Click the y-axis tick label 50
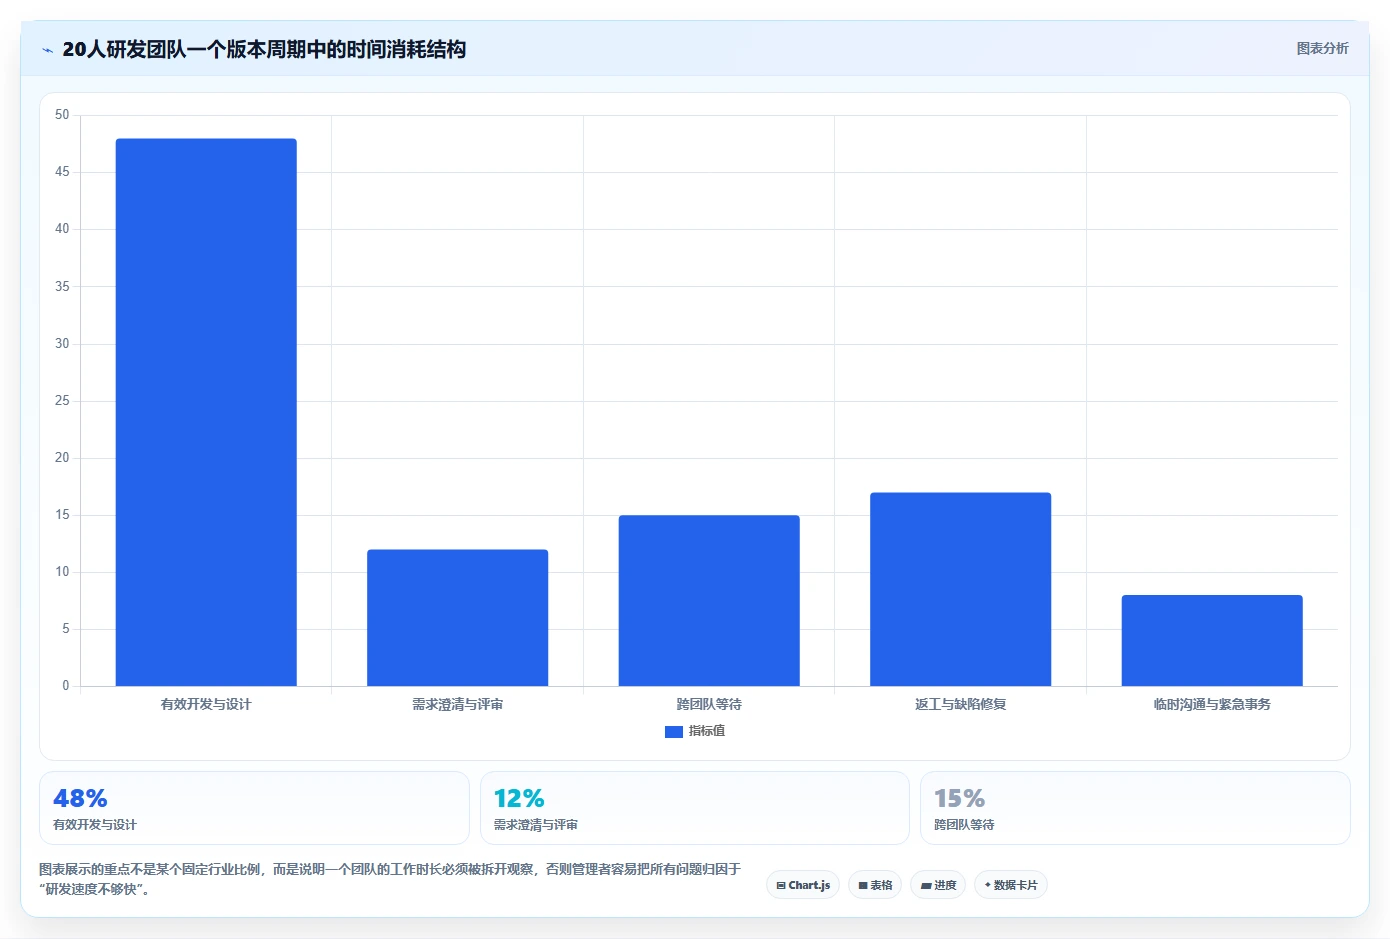 [62, 115]
